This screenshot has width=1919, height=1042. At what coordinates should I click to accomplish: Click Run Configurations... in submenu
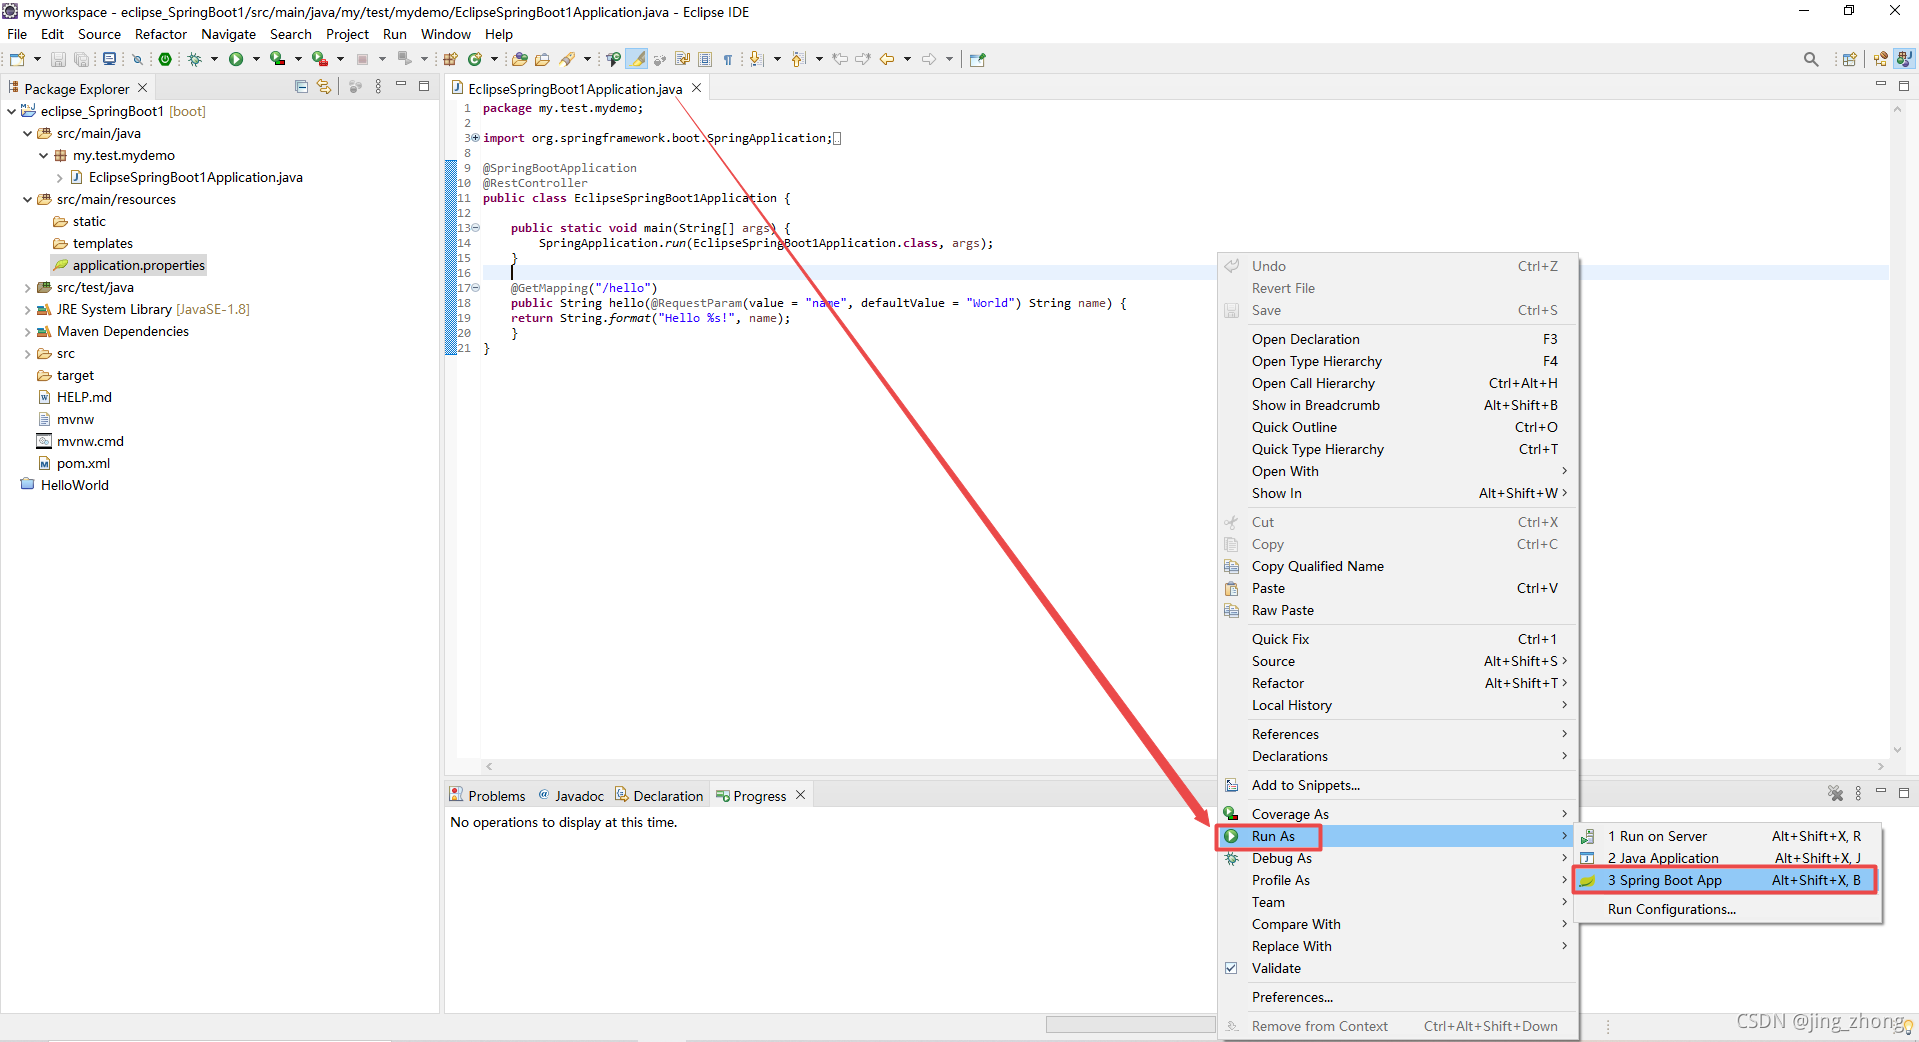point(1727,909)
